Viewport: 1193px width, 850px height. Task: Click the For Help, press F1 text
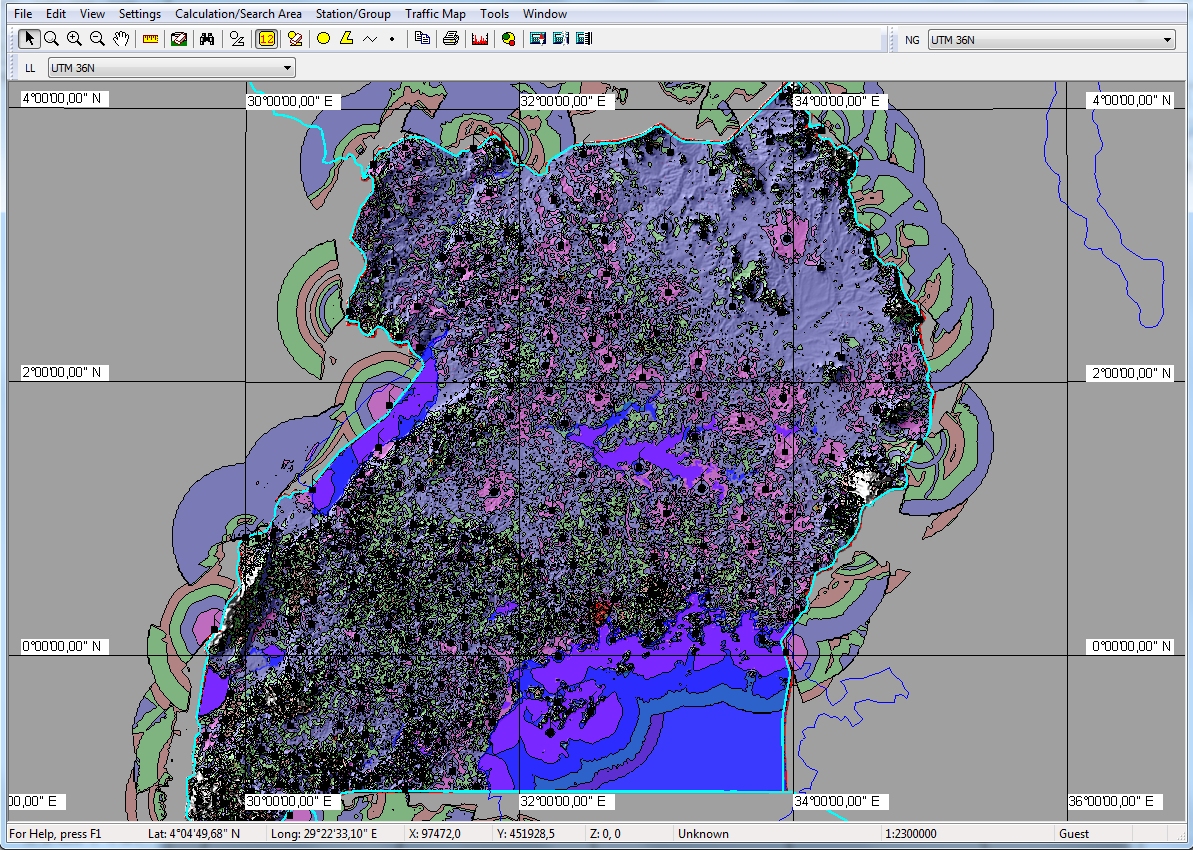coord(55,834)
